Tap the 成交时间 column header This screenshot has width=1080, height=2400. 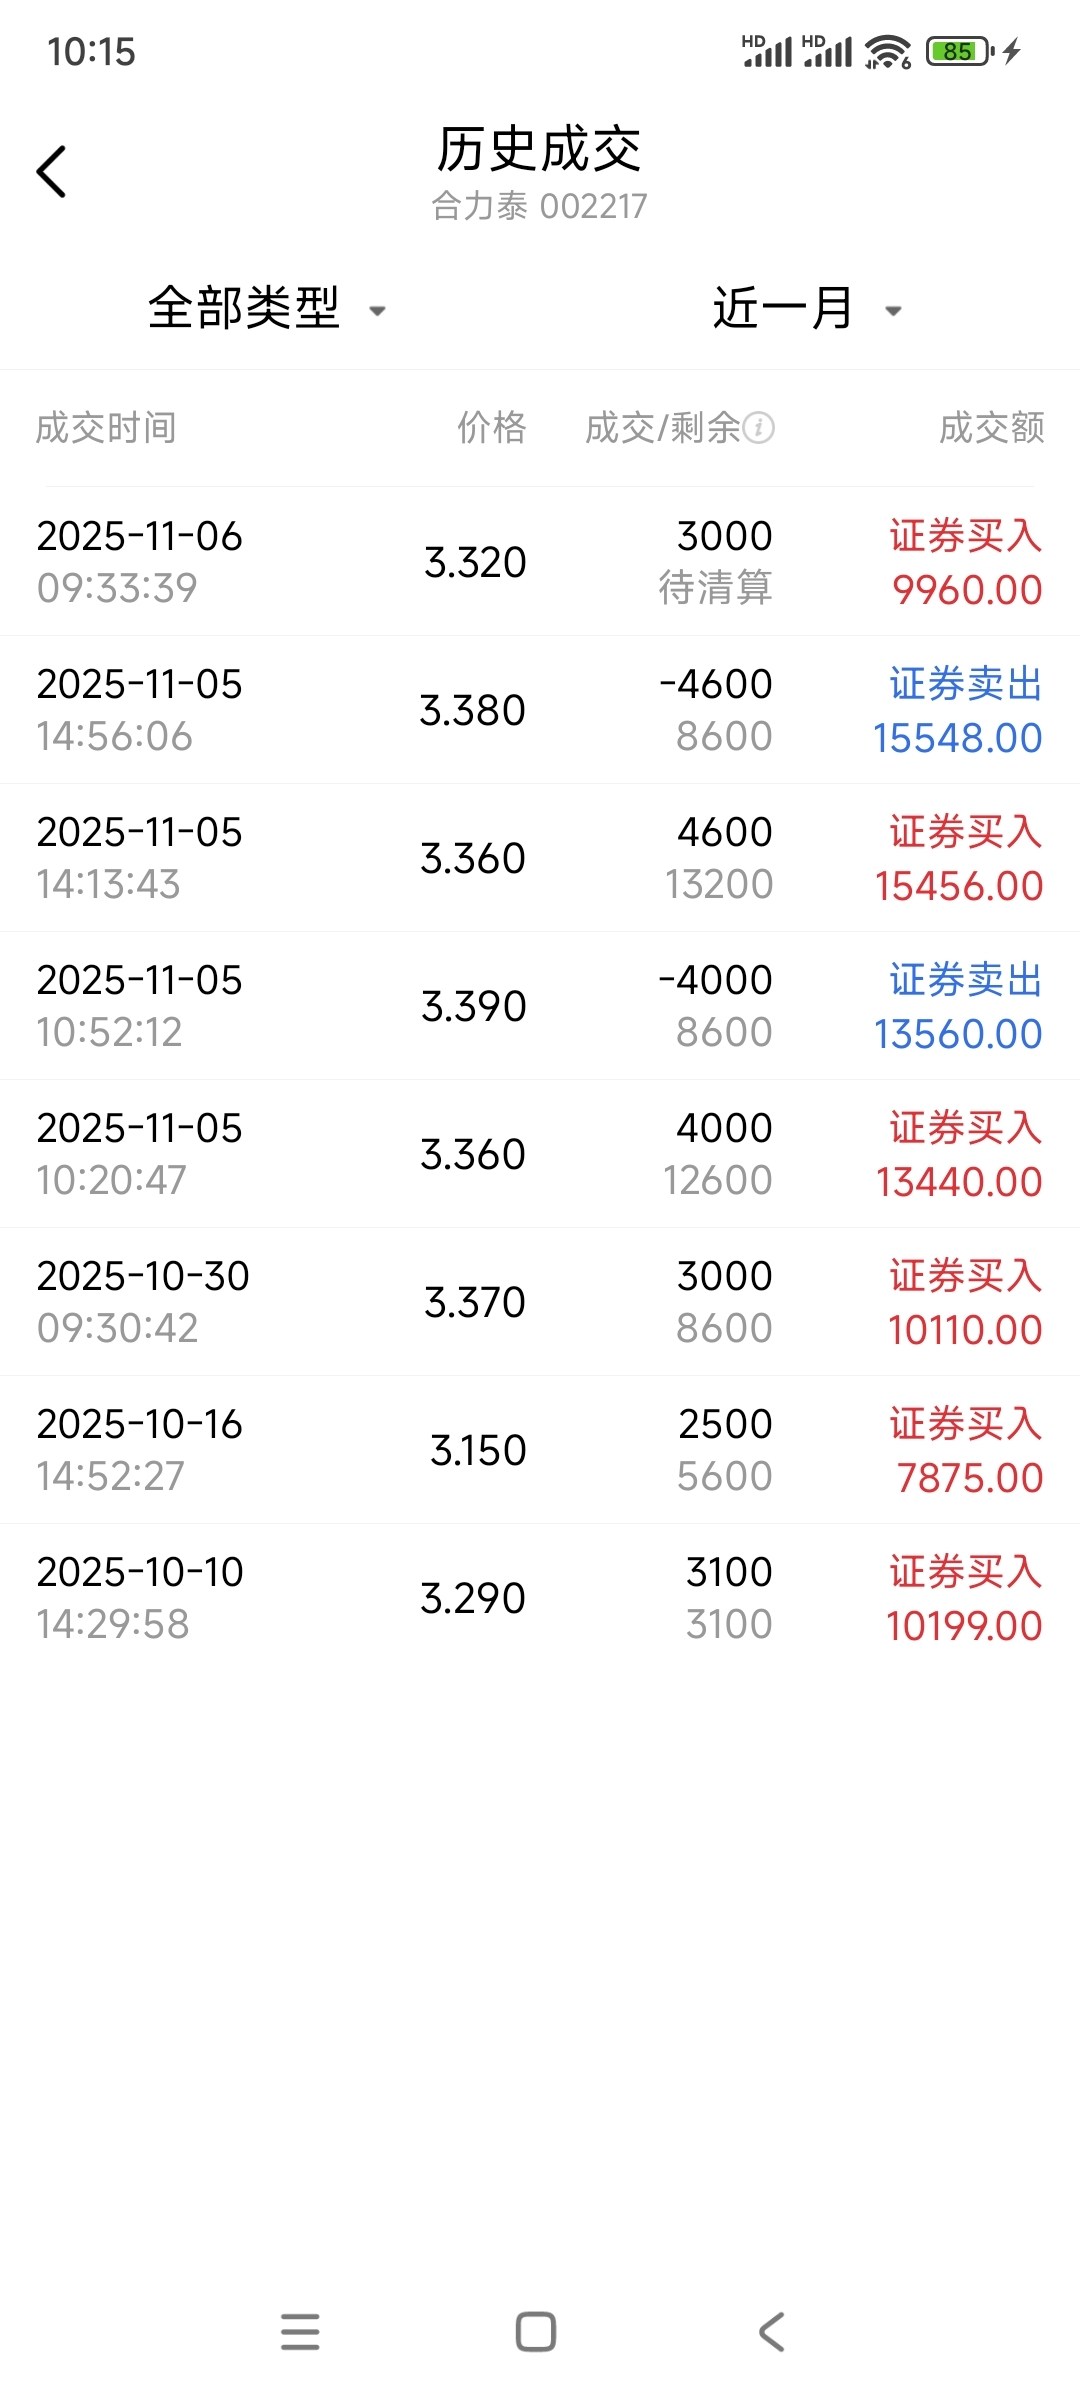pyautogui.click(x=106, y=428)
